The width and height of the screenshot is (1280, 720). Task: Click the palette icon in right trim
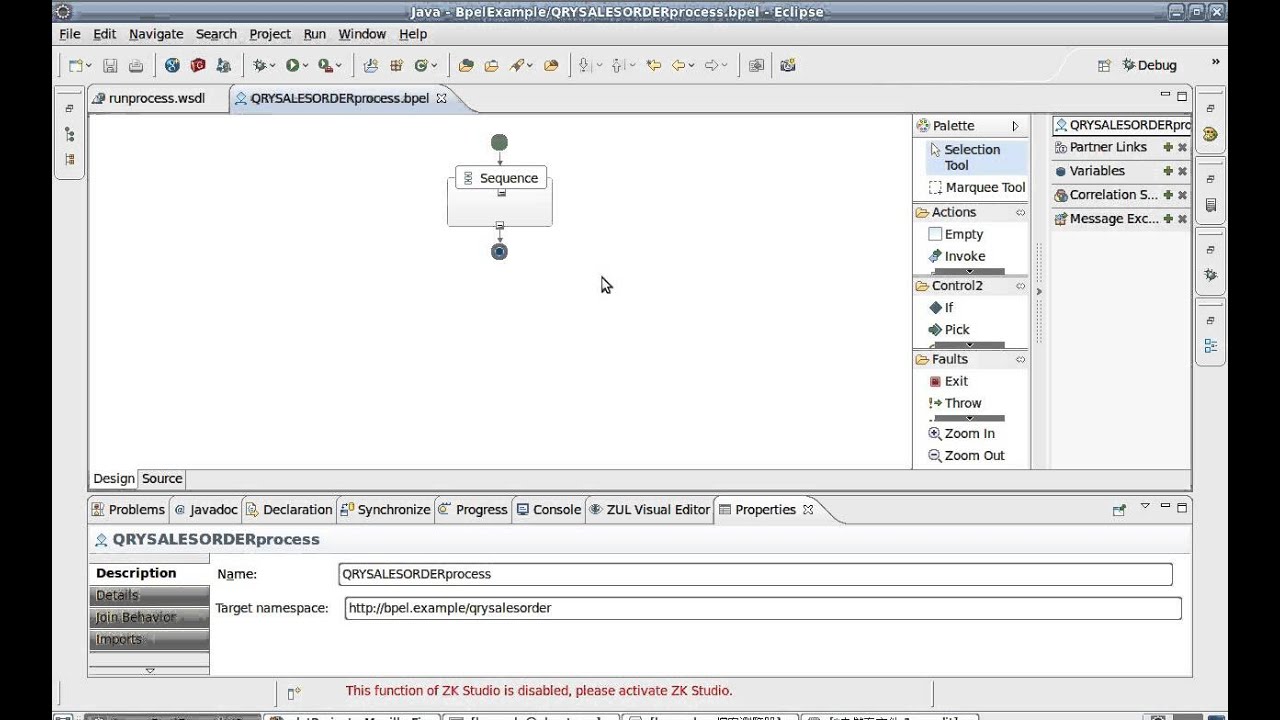click(1210, 134)
